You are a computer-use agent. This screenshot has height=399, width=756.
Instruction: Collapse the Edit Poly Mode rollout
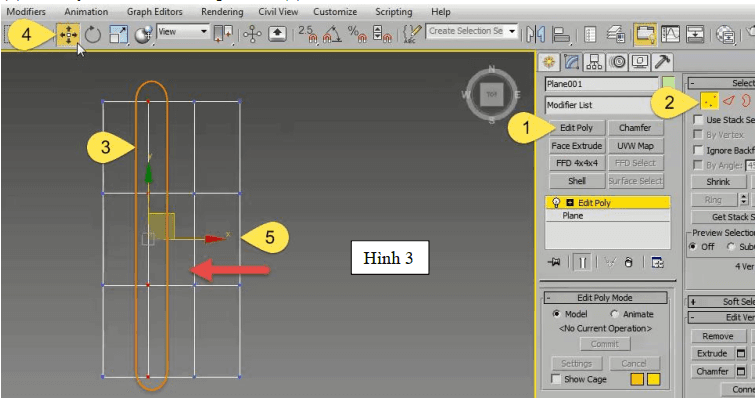tap(606, 298)
